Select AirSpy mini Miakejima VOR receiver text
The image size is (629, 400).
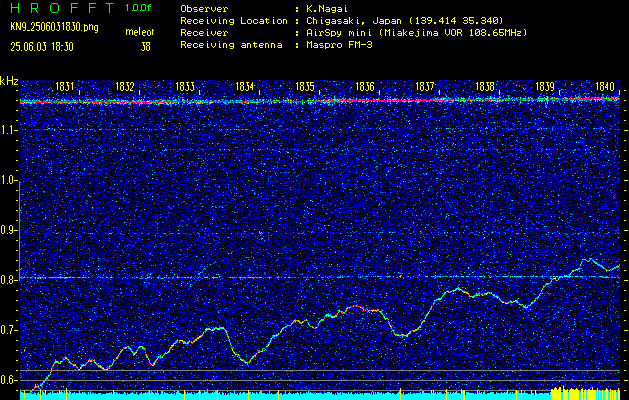click(417, 33)
